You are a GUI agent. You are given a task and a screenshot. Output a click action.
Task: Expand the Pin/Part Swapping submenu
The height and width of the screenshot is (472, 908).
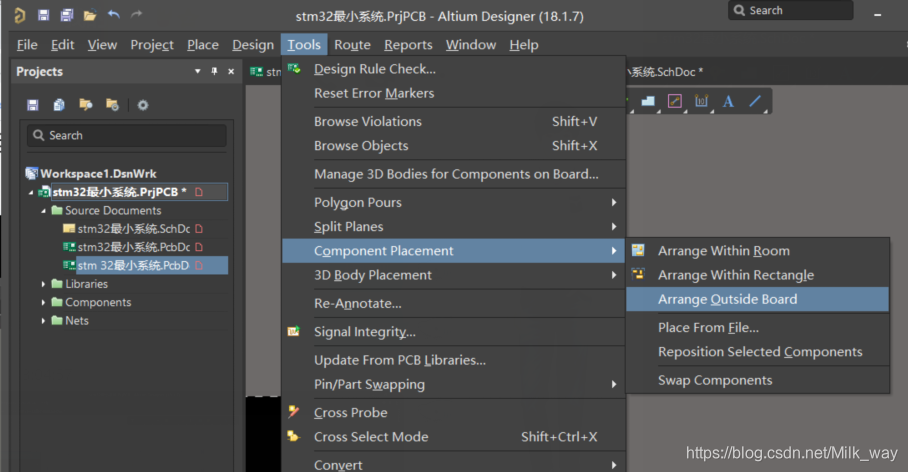(x=453, y=385)
